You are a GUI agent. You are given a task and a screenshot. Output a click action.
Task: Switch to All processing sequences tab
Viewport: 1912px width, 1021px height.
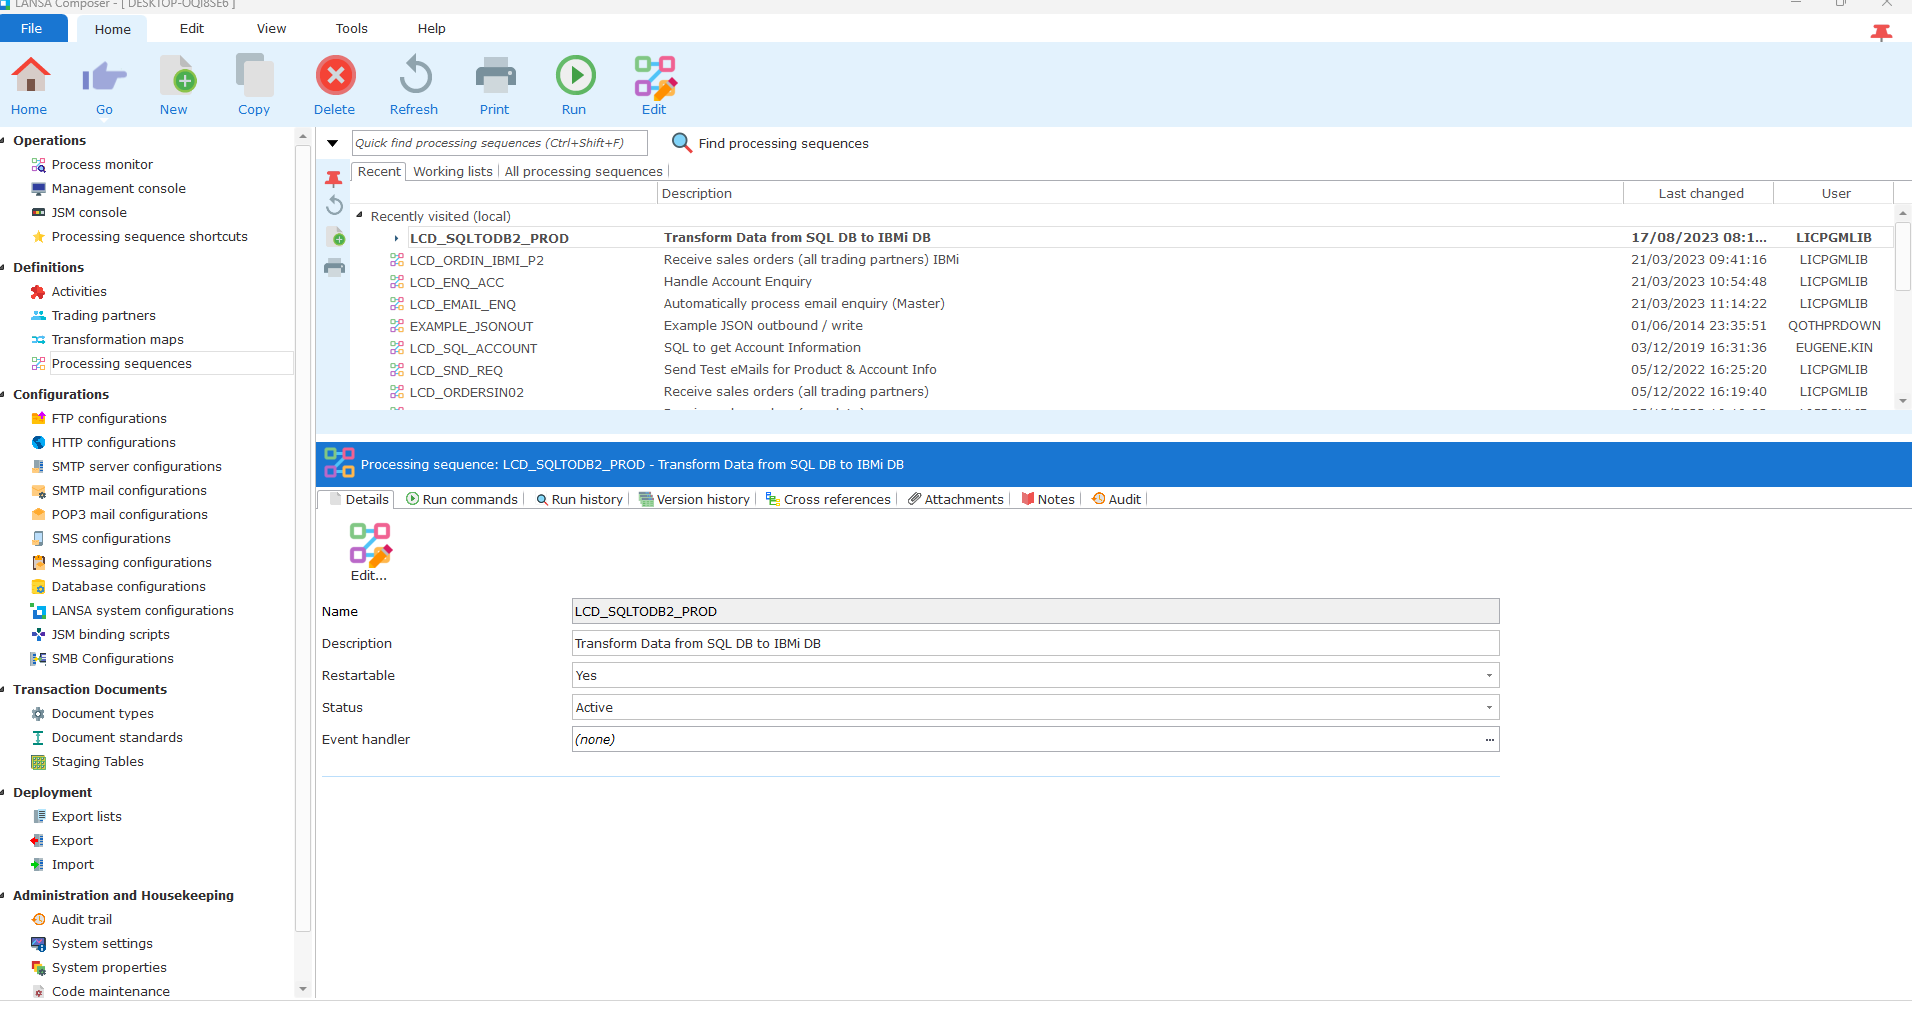583,171
